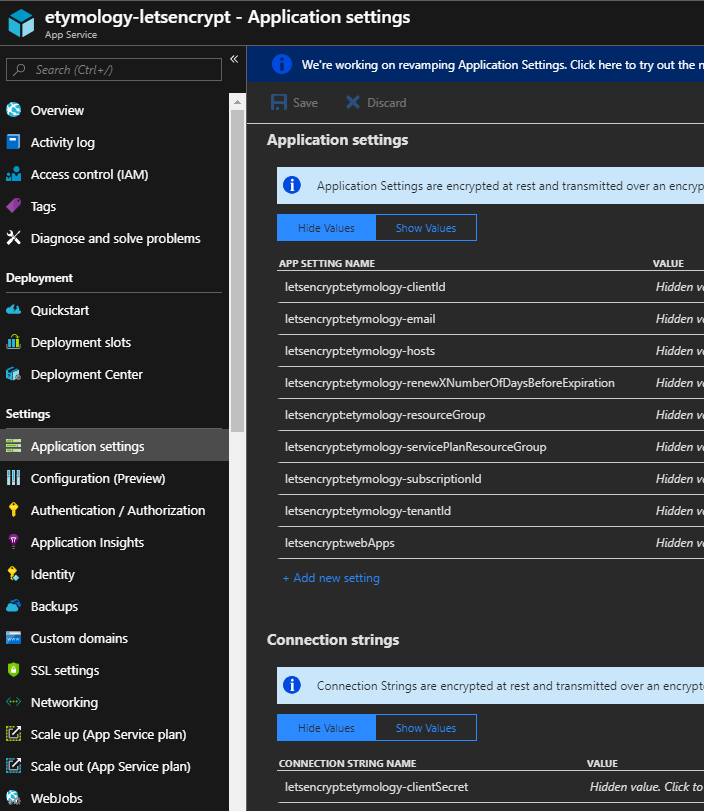Image resolution: width=704 pixels, height=811 pixels.
Task: Select Hide Values for Connection strings
Action: click(326, 728)
